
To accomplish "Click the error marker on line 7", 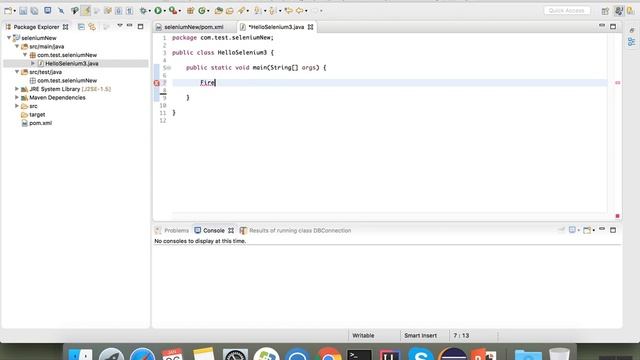I will click(x=157, y=83).
